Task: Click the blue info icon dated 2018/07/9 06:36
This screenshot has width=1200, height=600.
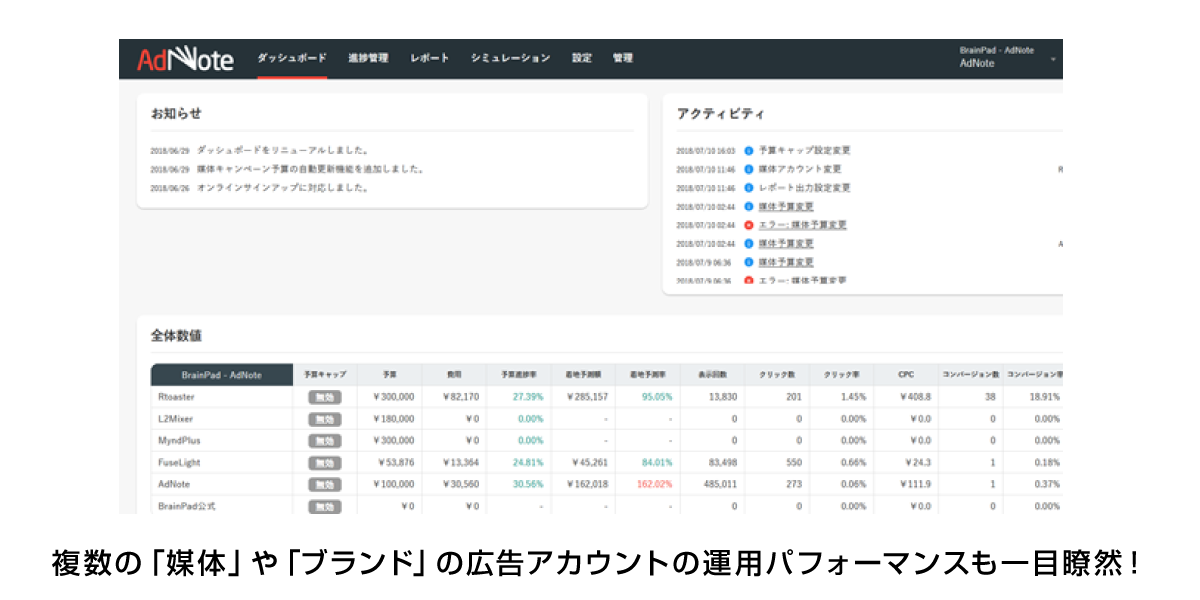Action: tap(748, 262)
